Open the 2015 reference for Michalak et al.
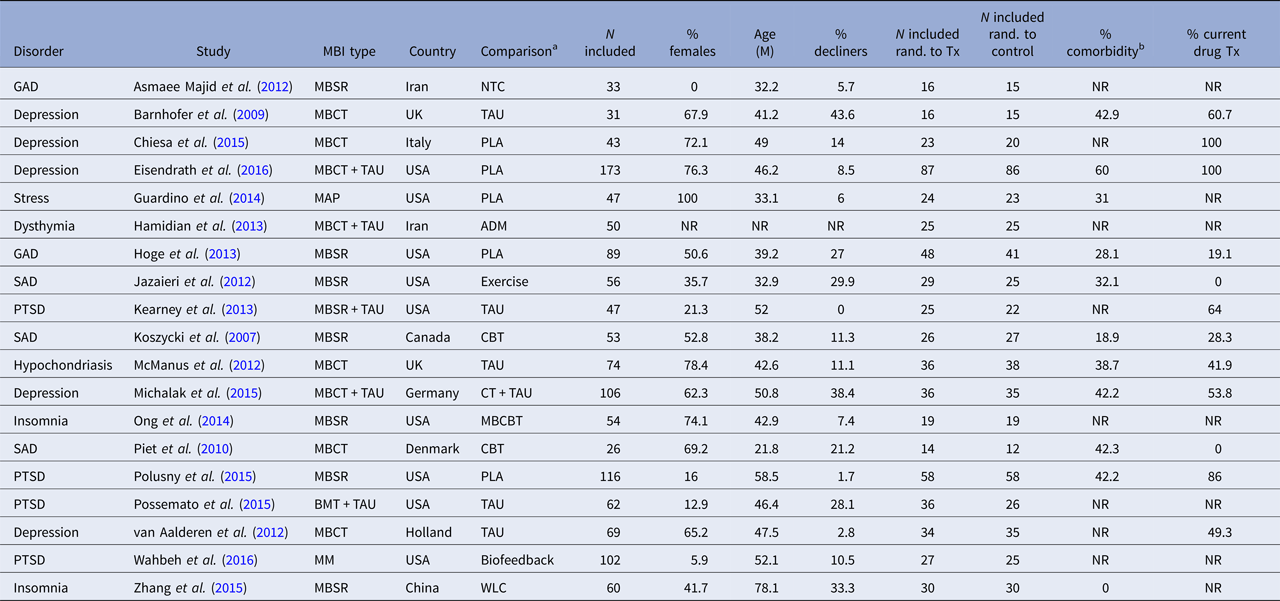The height and width of the screenshot is (601, 1280). click(244, 393)
